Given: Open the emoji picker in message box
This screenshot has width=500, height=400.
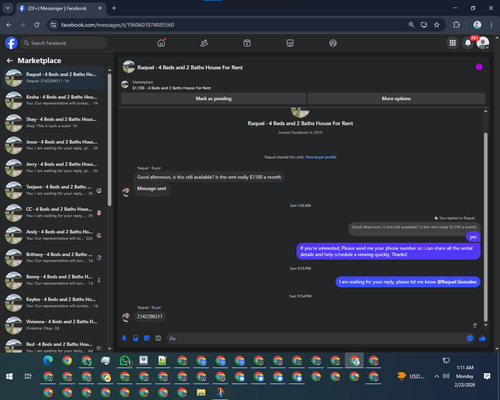Looking at the screenshot, I should [470, 338].
